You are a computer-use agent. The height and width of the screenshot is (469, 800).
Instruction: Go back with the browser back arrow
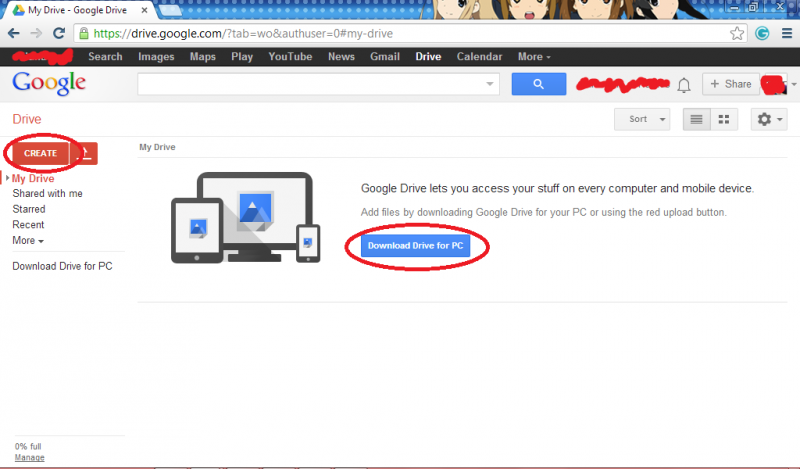14,34
